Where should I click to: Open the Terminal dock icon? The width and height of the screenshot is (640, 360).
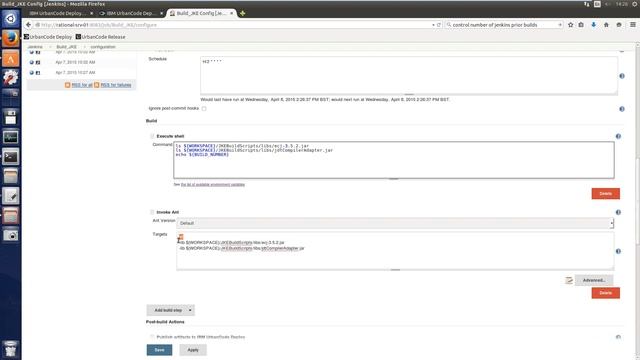pyautogui.click(x=11, y=156)
